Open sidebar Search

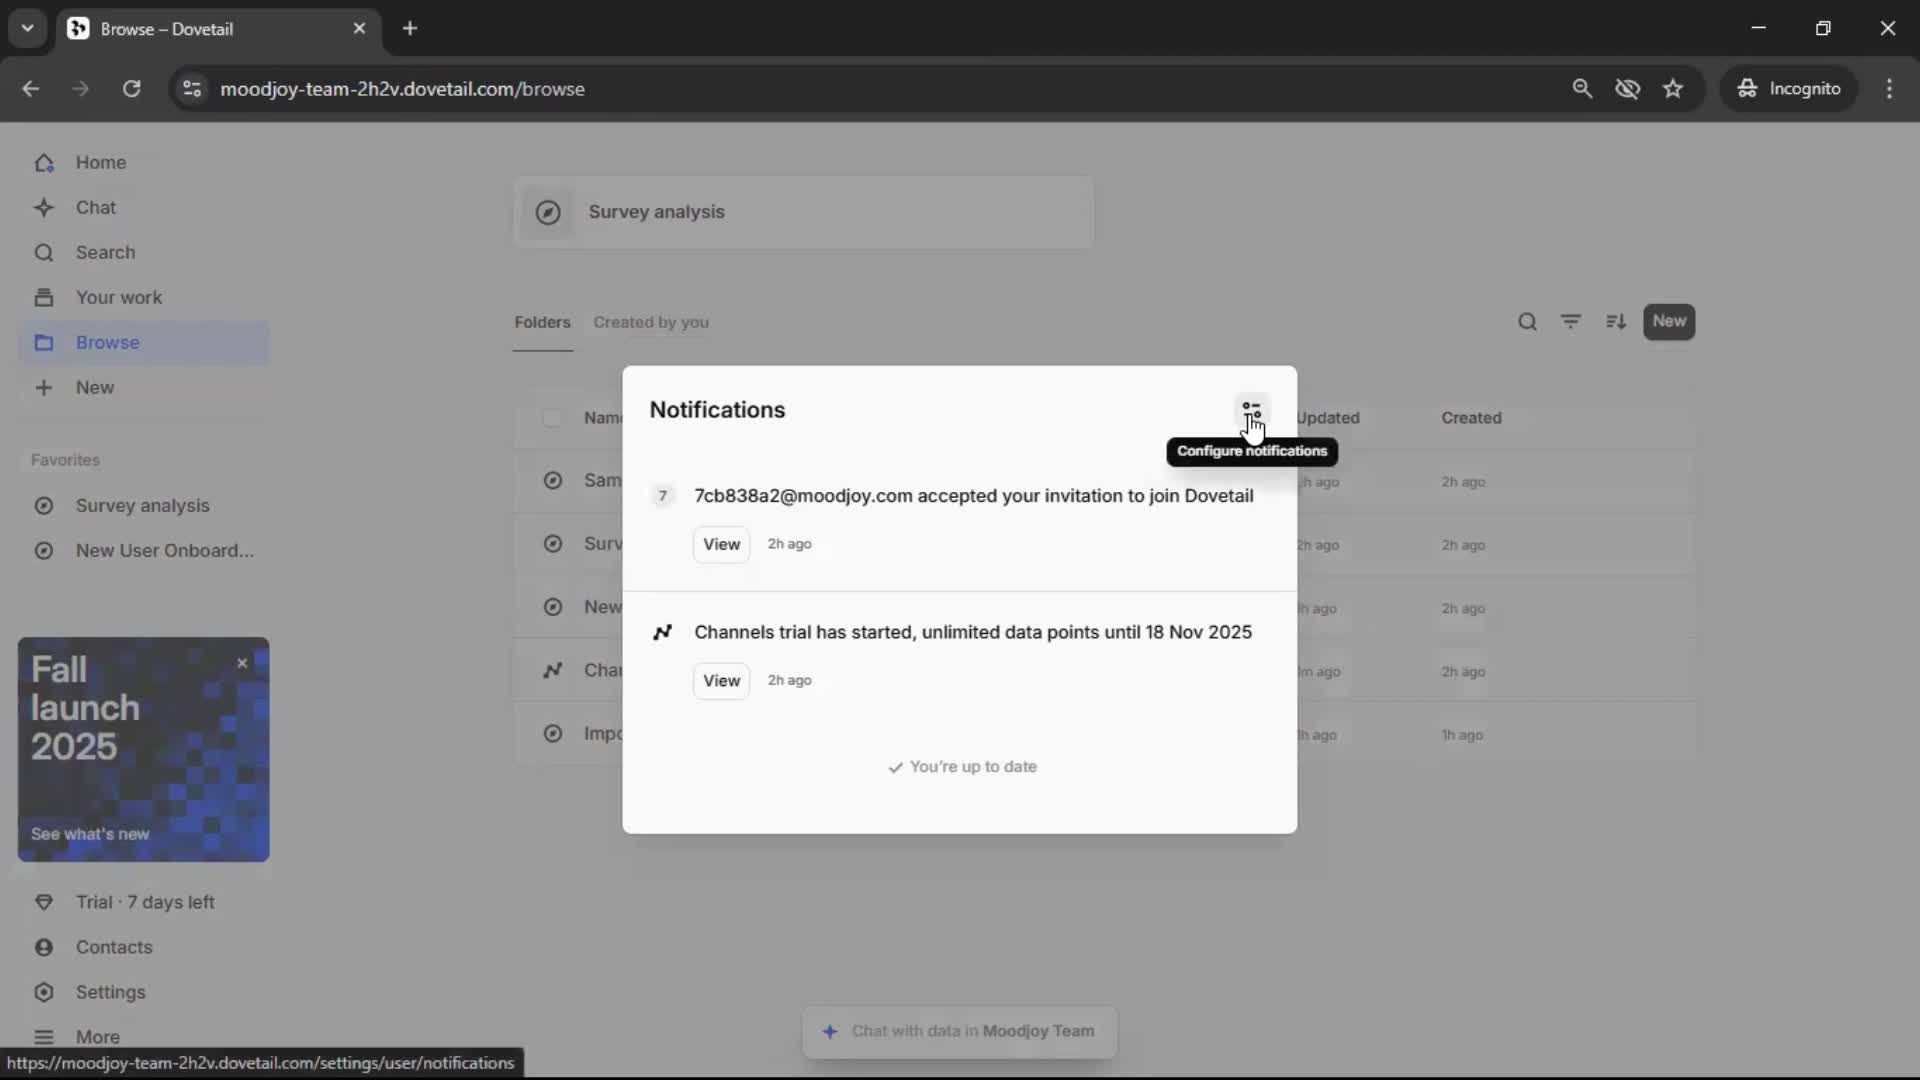click(105, 253)
